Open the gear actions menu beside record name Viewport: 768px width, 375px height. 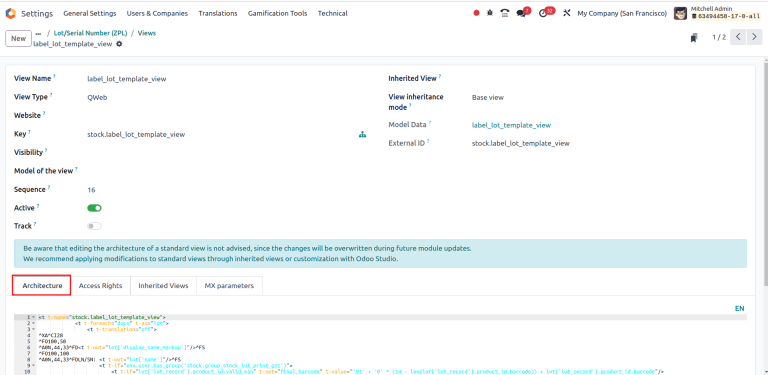[x=119, y=44]
